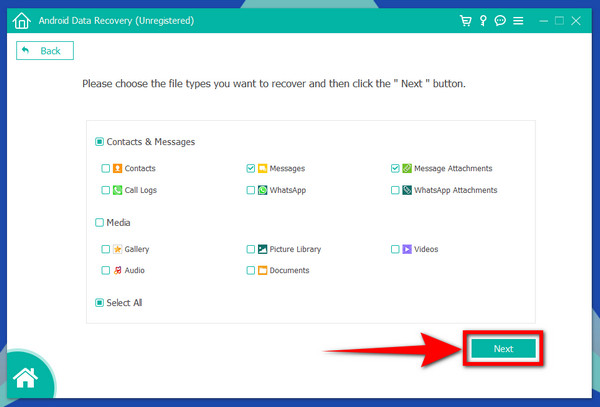Check the Videos checkbox
The image size is (600, 407).
(x=395, y=249)
